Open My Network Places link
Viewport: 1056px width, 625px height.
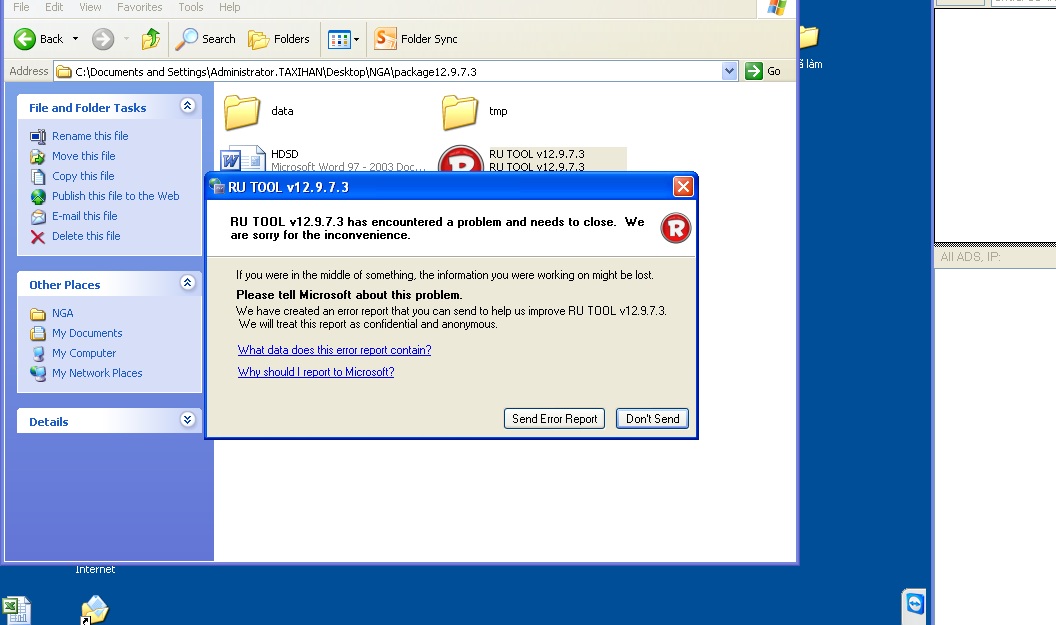[x=97, y=373]
